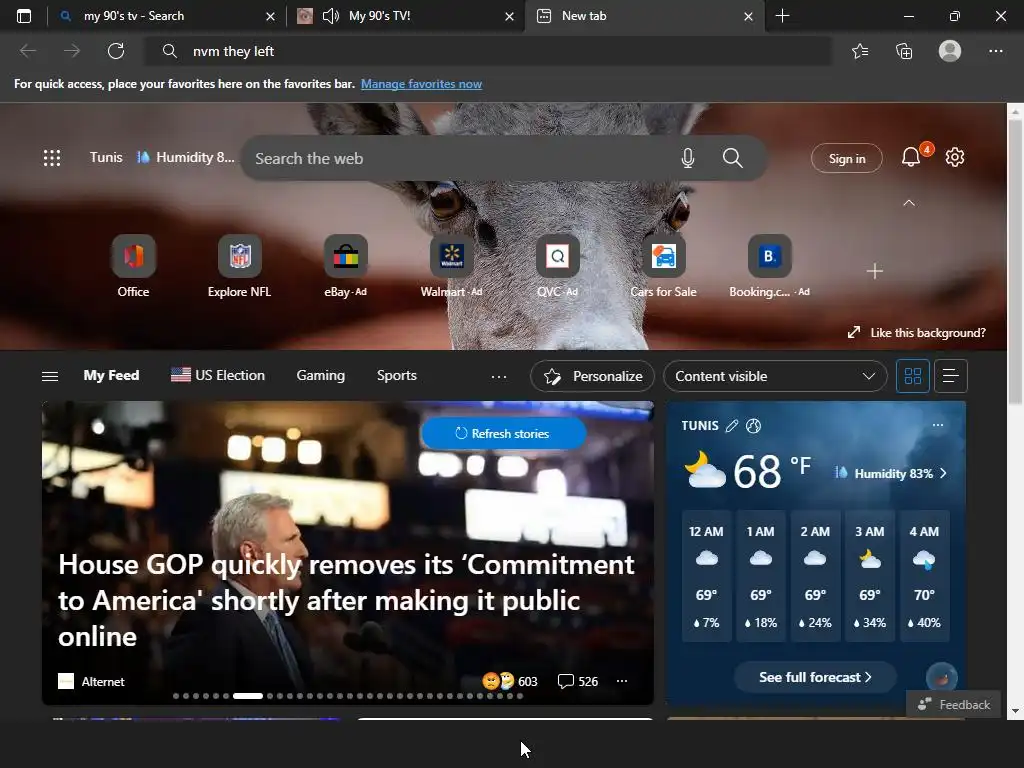The width and height of the screenshot is (1024, 768).
Task: Click the Sign in button
Action: (x=846, y=159)
